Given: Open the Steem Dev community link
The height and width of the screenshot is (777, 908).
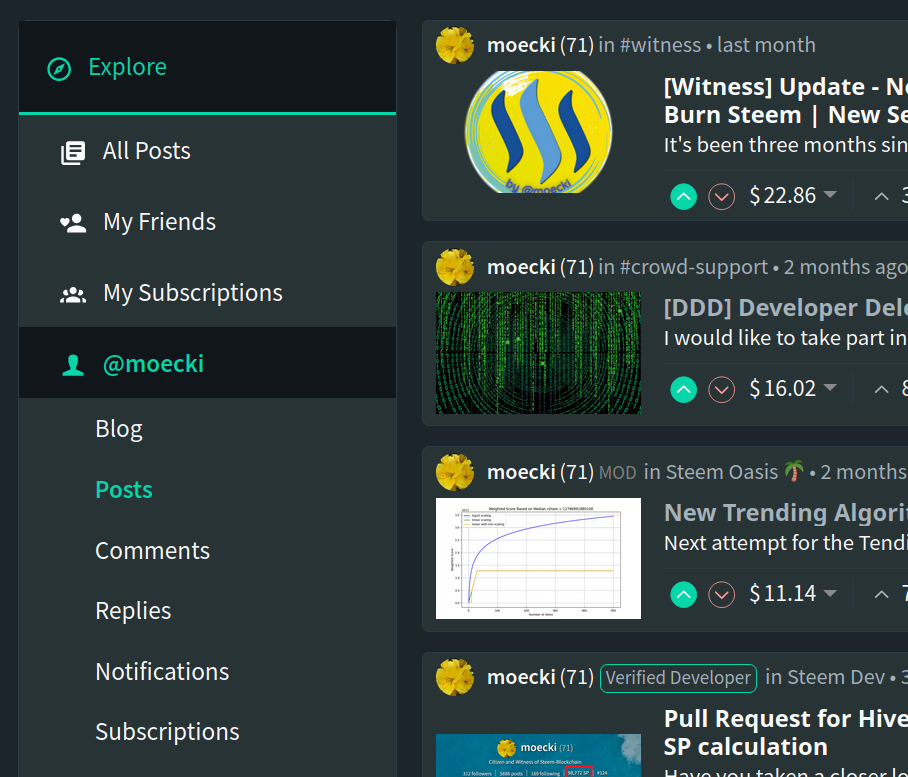Looking at the screenshot, I should click(x=836, y=677).
